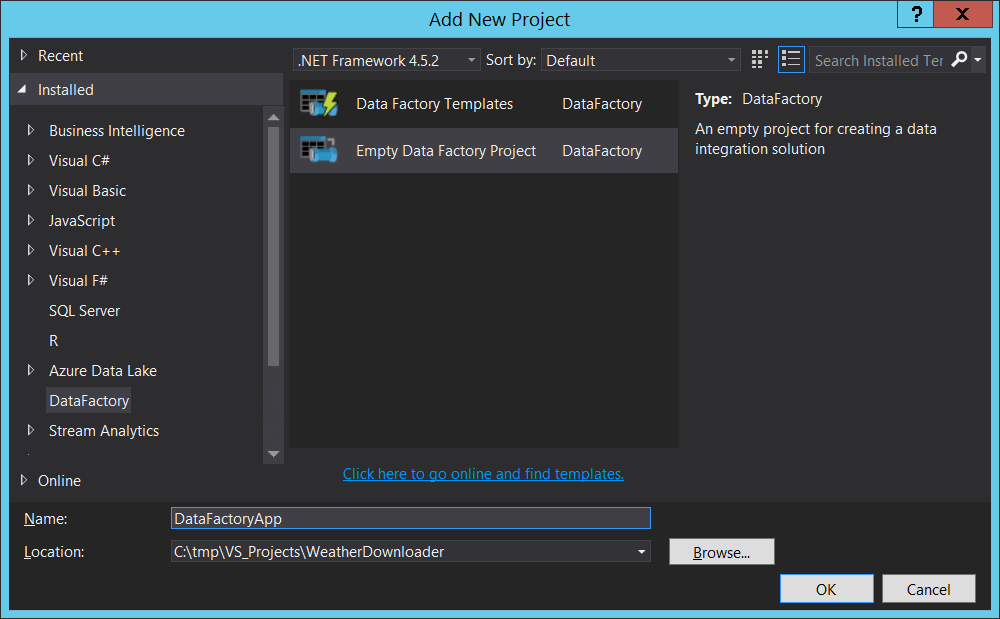Choose the Data Factory Templates row text

434,103
